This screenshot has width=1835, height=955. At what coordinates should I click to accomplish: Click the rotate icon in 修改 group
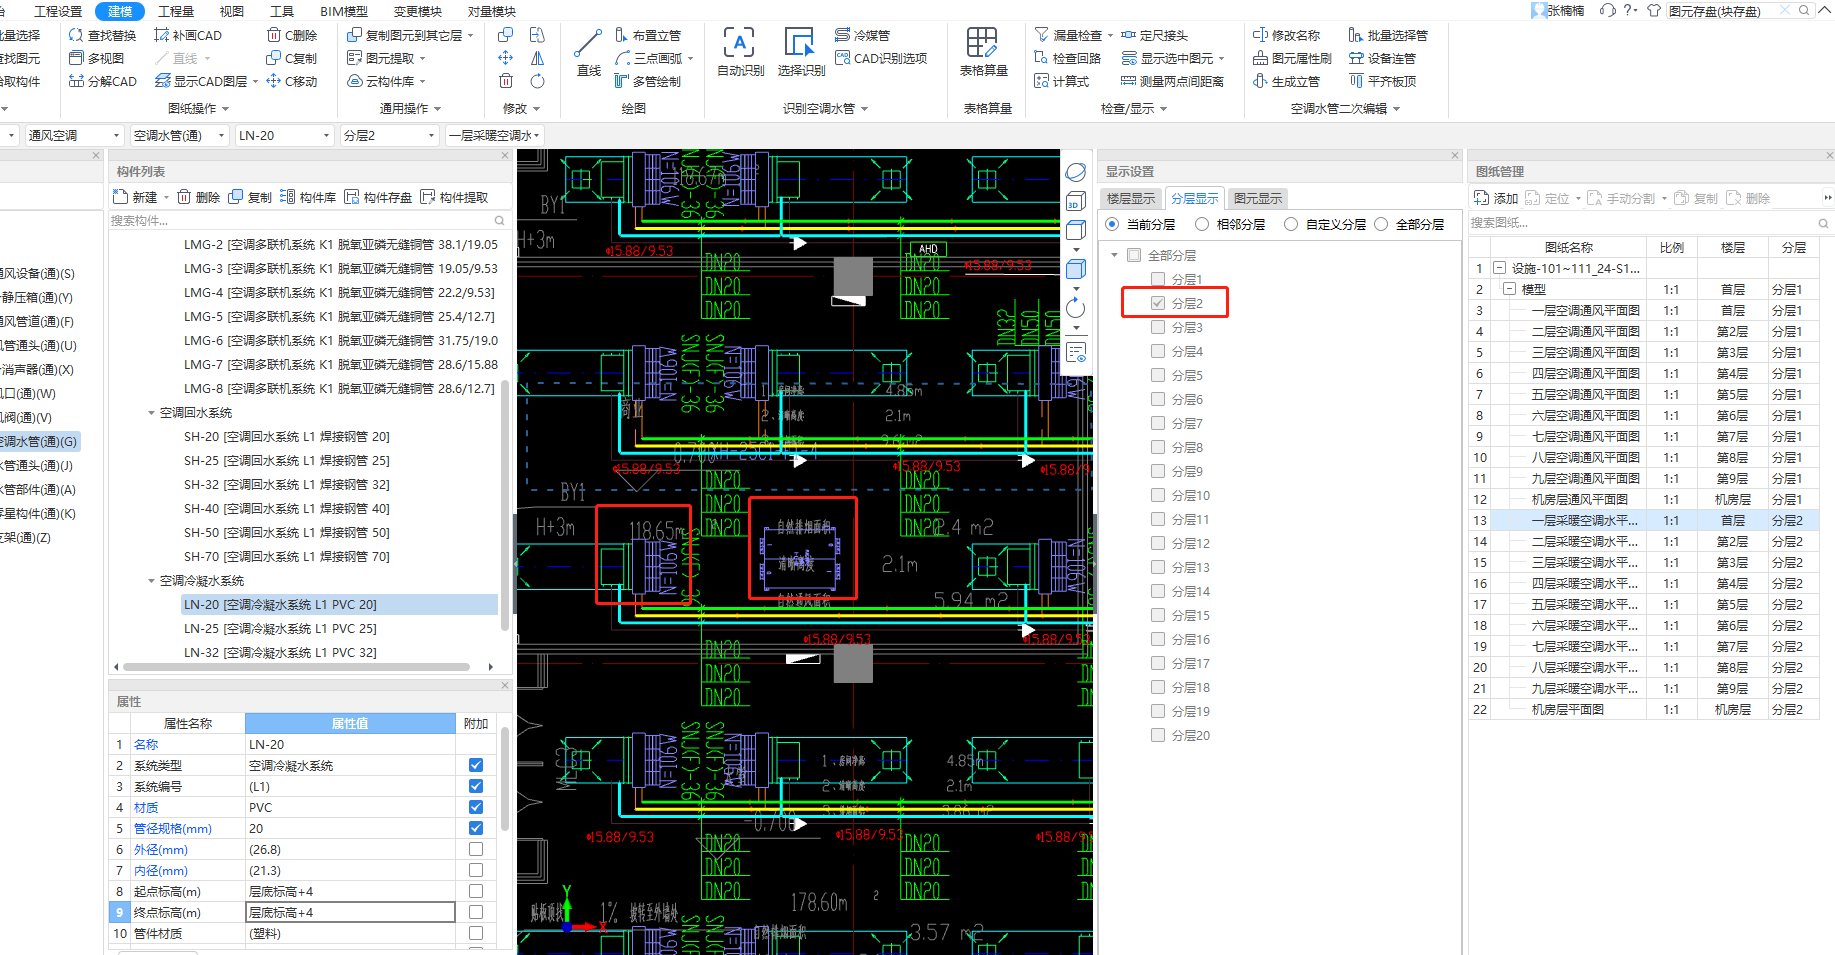(x=537, y=81)
